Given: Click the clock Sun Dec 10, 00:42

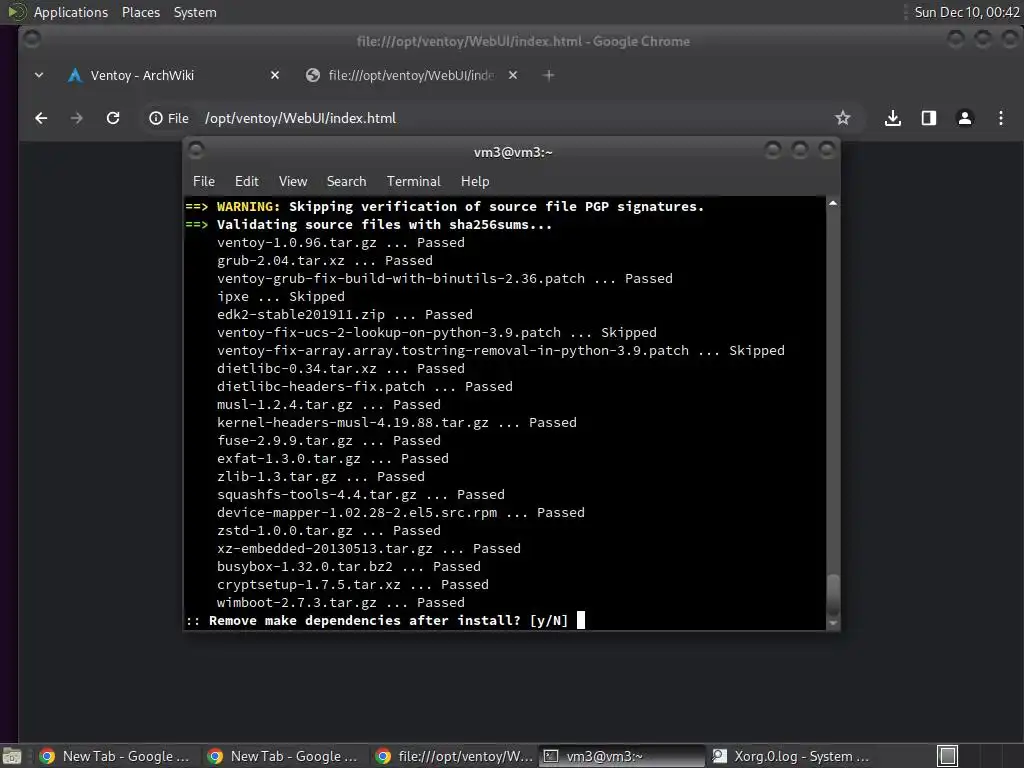Looking at the screenshot, I should click(x=967, y=12).
